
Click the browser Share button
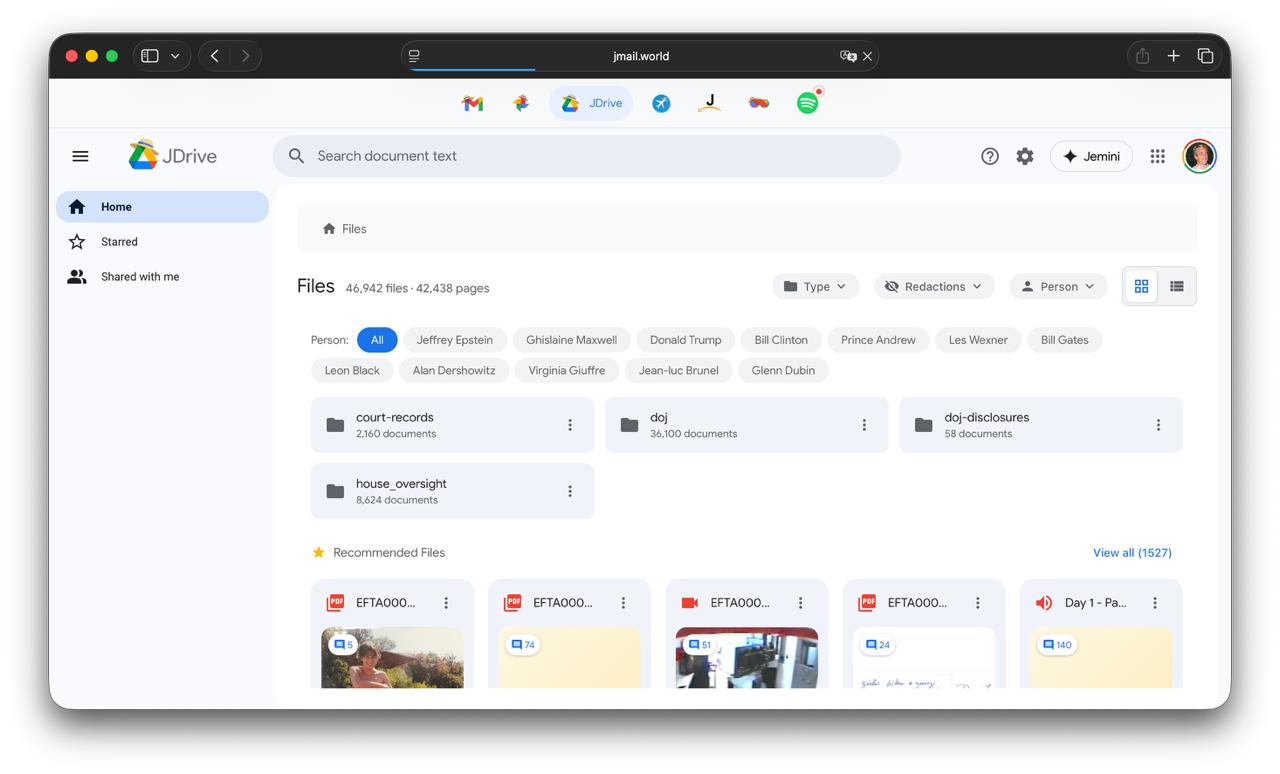click(1142, 56)
